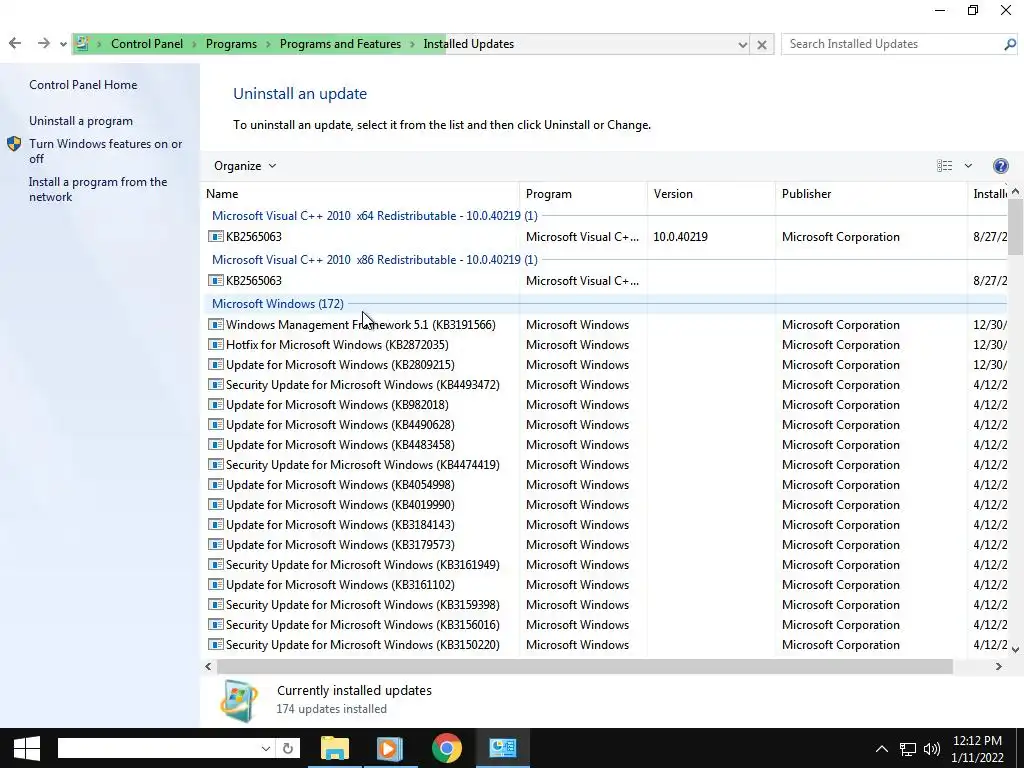
Task: Open the Organize menu
Action: point(245,166)
